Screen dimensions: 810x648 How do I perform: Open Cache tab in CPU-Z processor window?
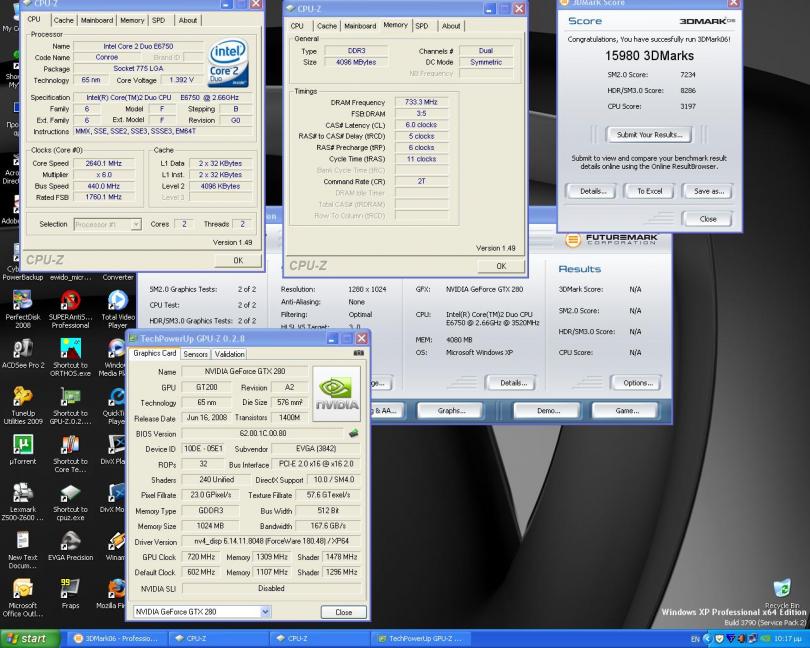tap(64, 20)
